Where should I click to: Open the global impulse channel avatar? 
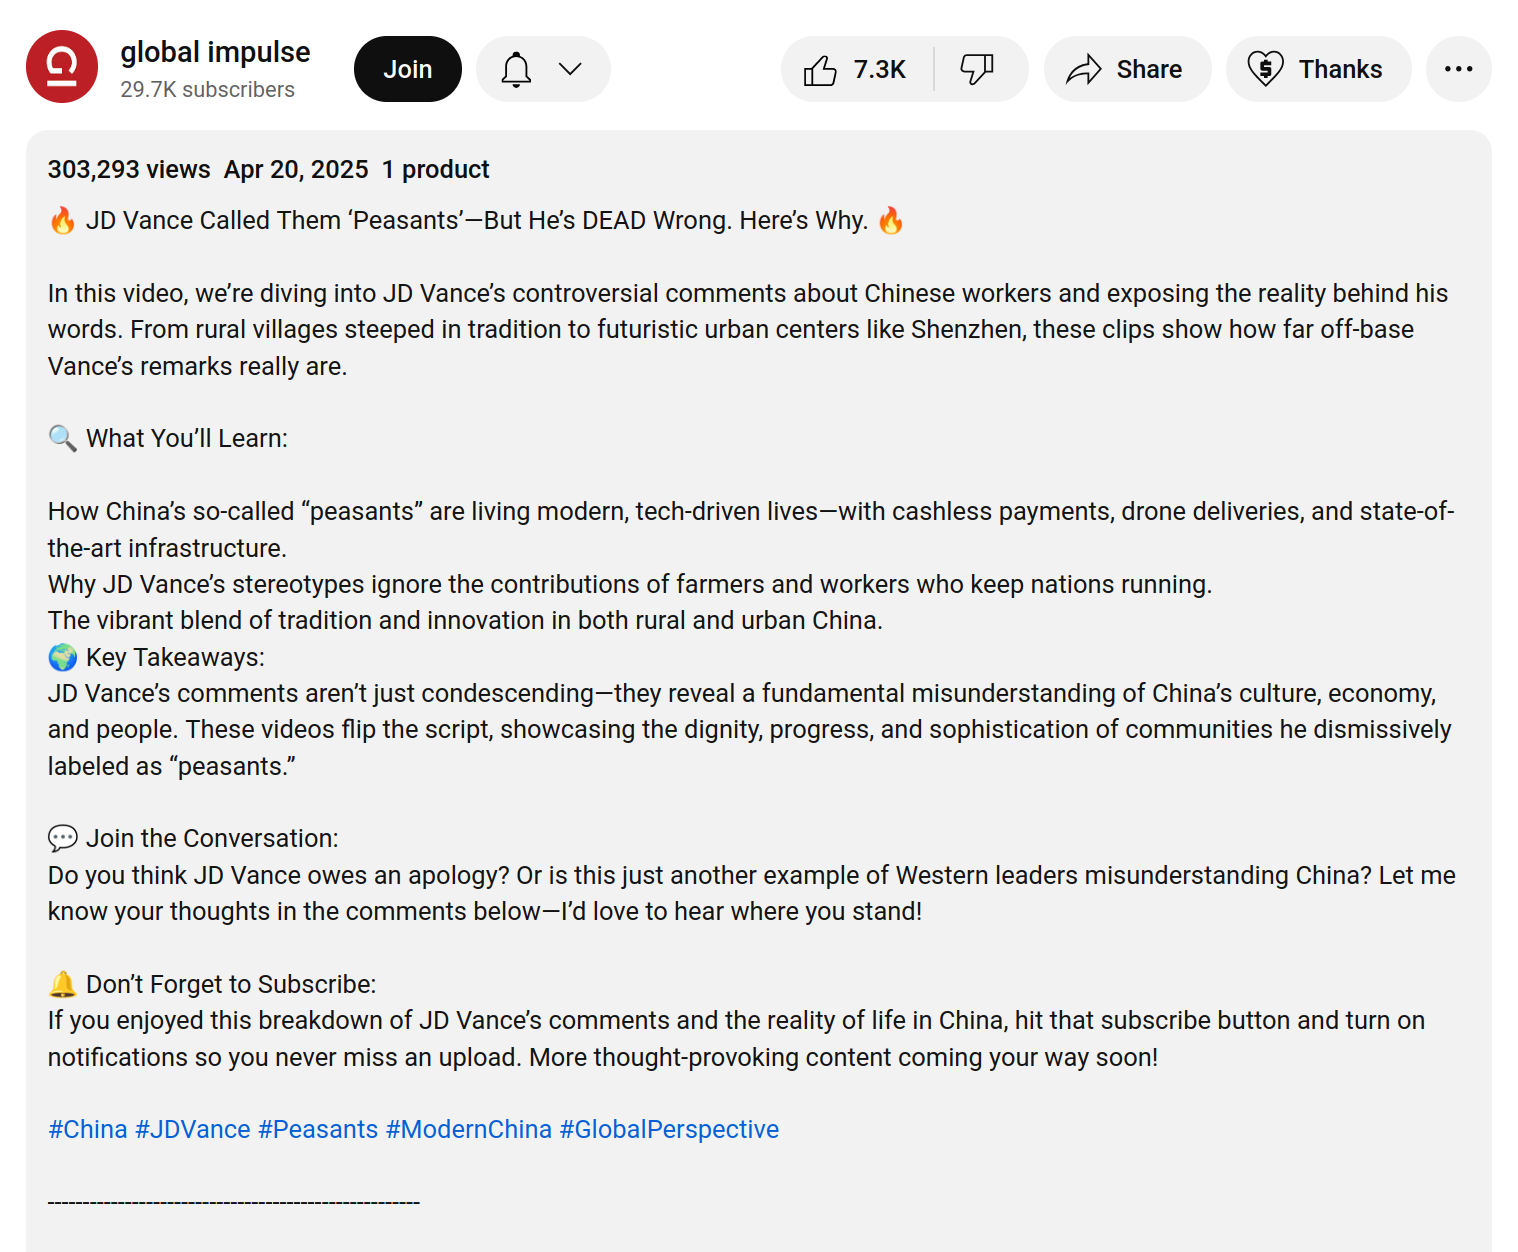point(62,67)
